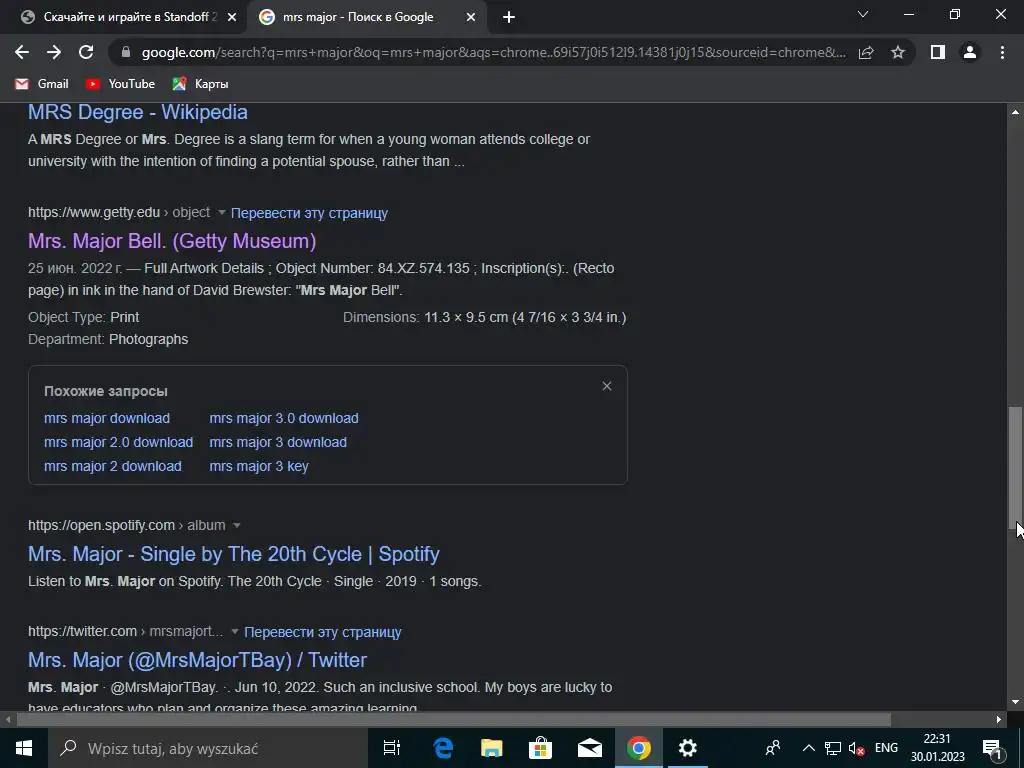Image resolution: width=1024 pixels, height=768 pixels.
Task: Open YouTube bookmark
Action: (120, 84)
